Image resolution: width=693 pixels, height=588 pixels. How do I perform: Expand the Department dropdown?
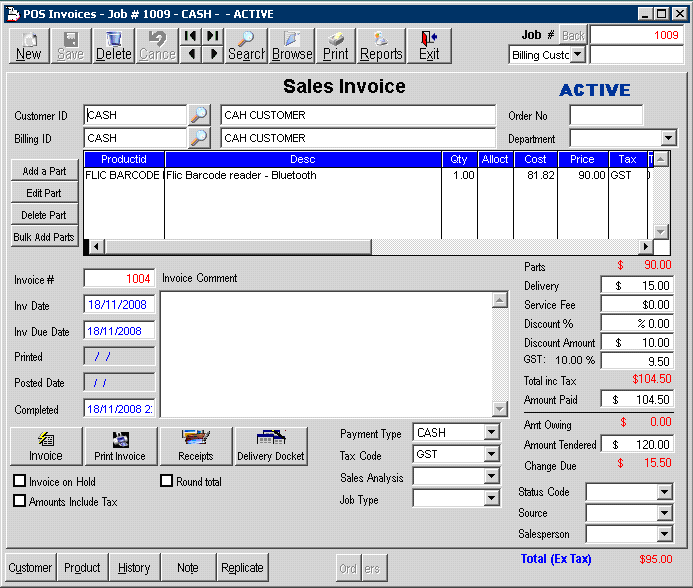669,138
